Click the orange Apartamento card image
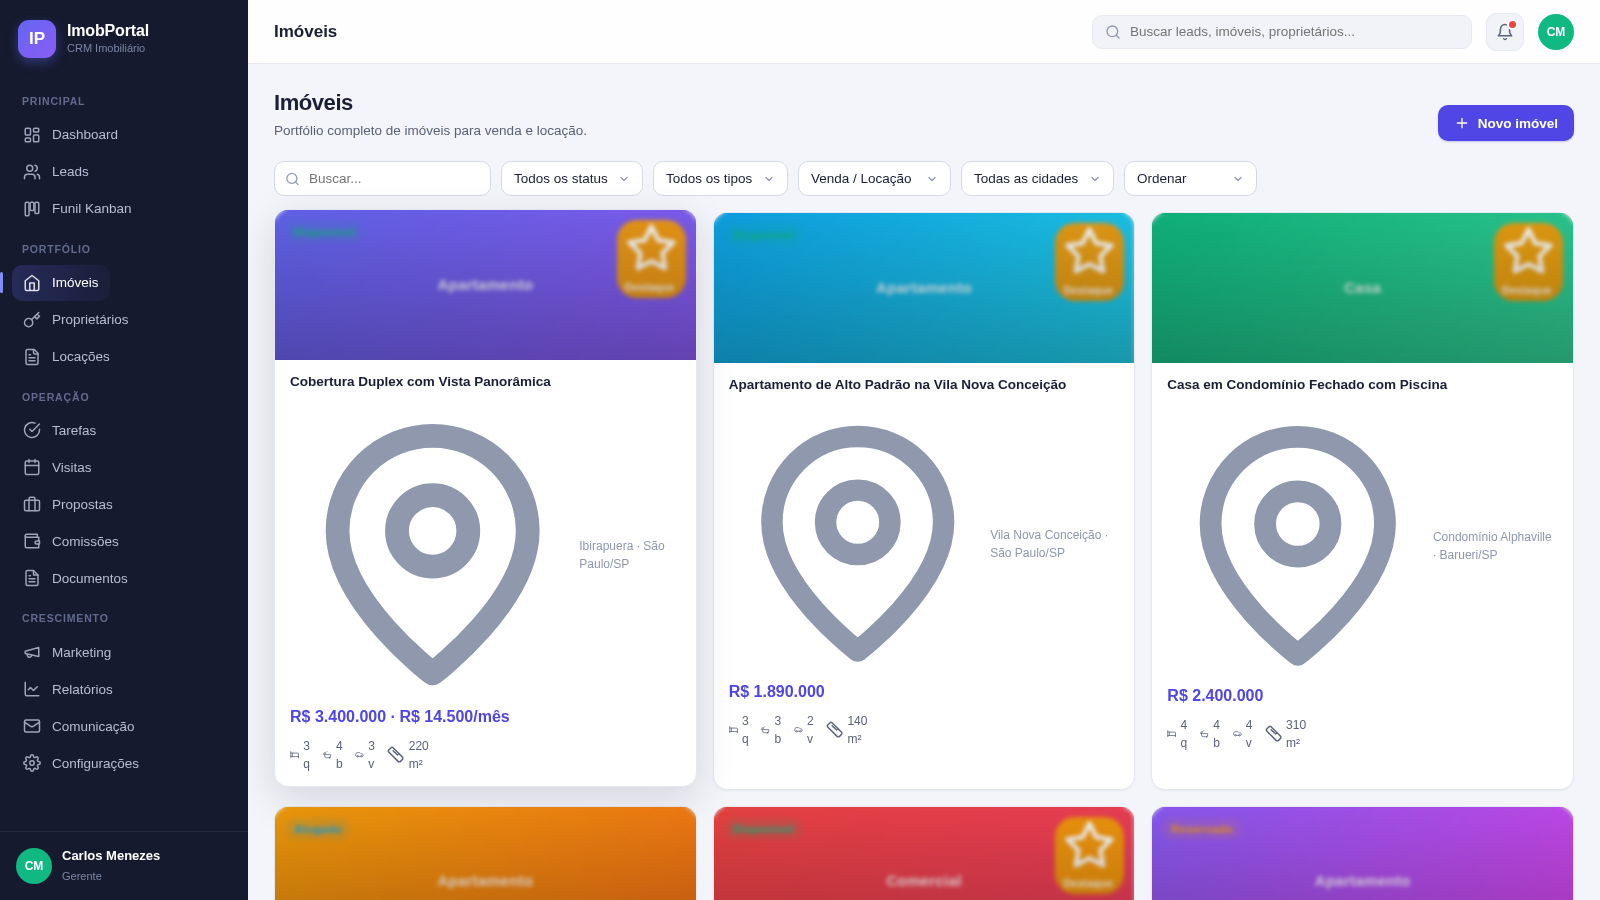Viewport: 1600px width, 900px height. pyautogui.click(x=485, y=854)
